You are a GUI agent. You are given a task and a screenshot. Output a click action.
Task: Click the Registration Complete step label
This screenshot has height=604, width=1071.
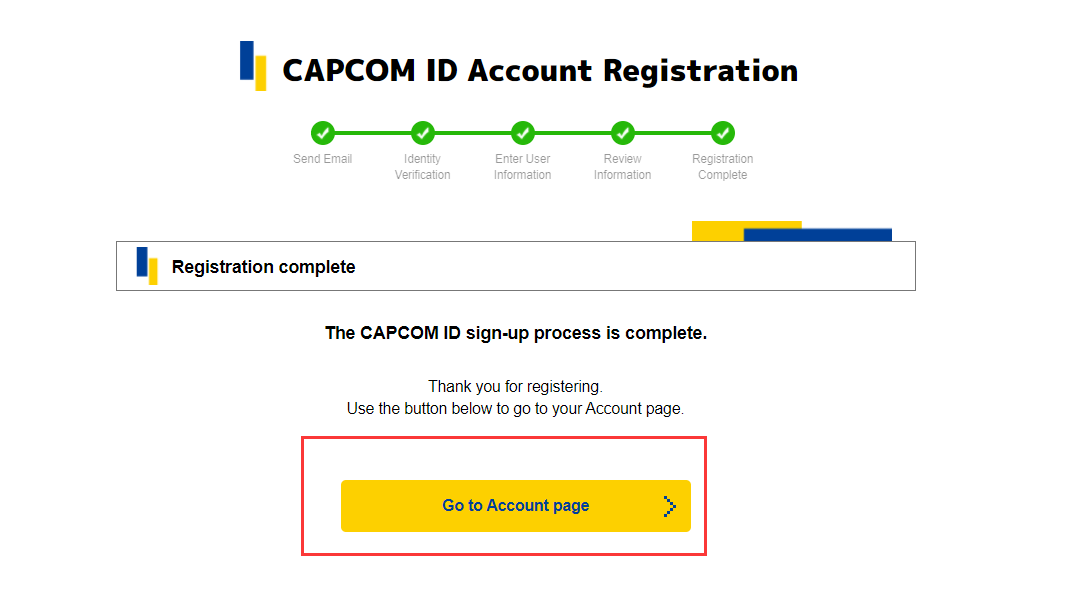[723, 167]
